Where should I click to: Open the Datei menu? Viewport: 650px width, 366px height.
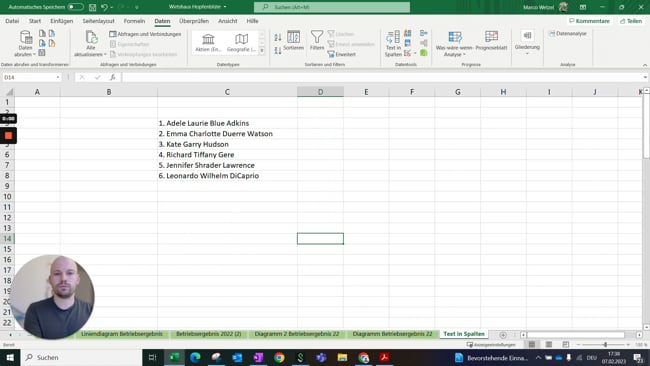(12, 21)
